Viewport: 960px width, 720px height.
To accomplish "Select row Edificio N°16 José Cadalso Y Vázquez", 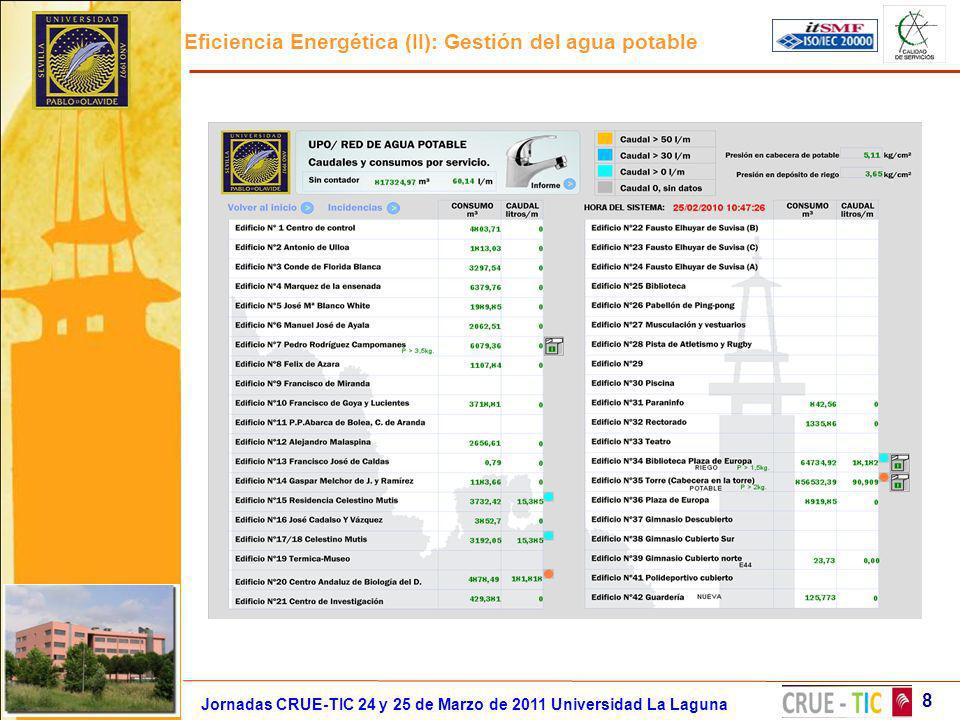I will tap(386, 520).
